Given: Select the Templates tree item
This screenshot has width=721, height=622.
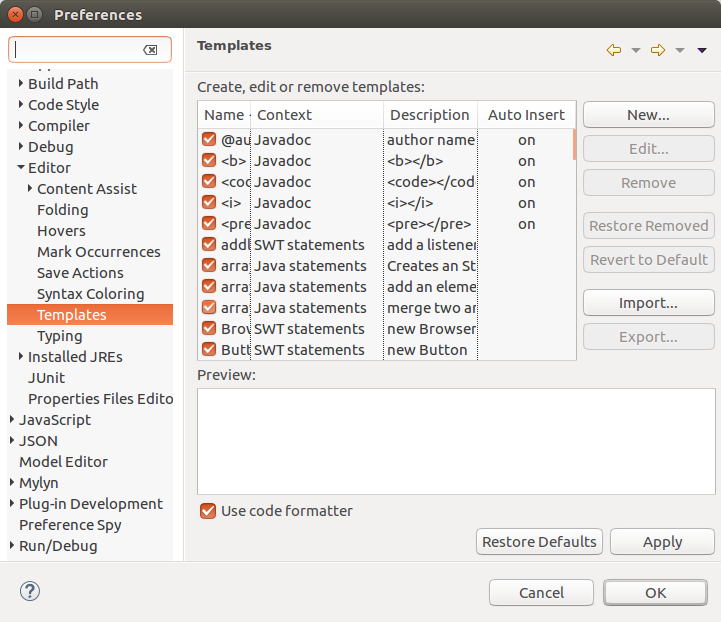Looking at the screenshot, I should 90,315.
